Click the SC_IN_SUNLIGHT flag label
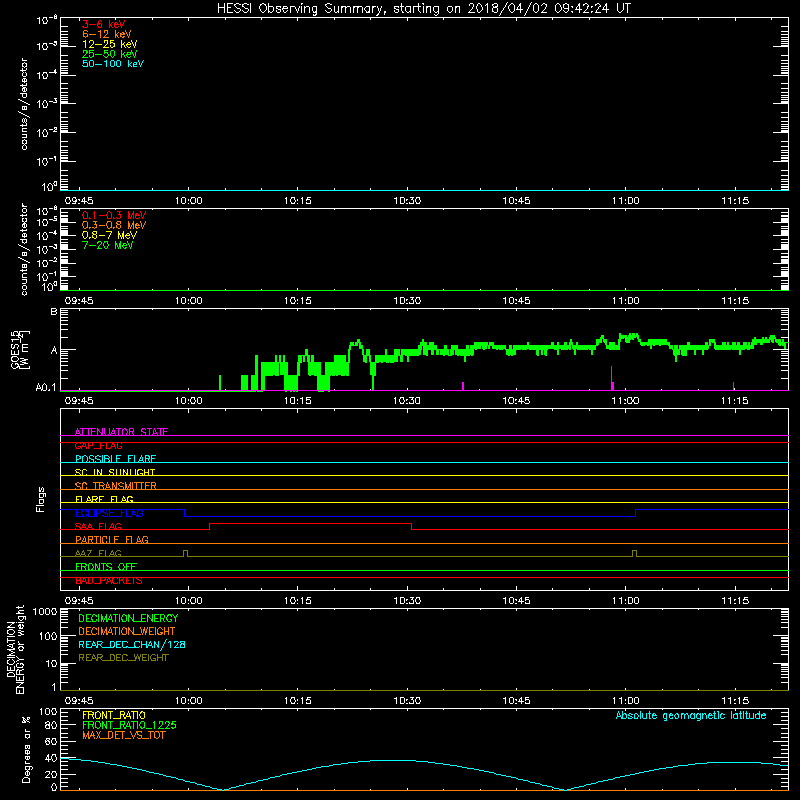Image resolution: width=800 pixels, height=800 pixels. (115, 472)
